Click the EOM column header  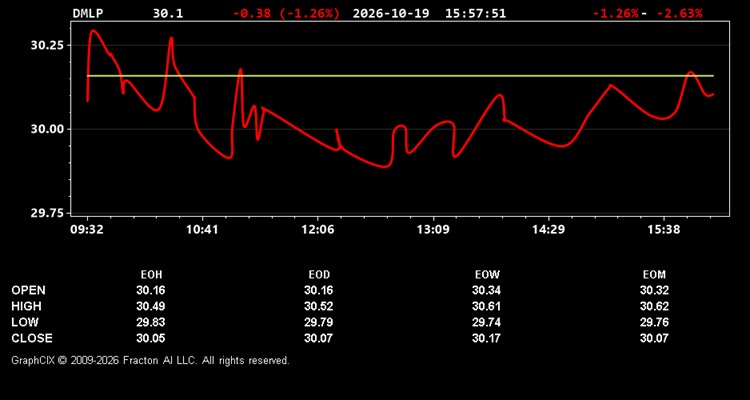(x=654, y=275)
